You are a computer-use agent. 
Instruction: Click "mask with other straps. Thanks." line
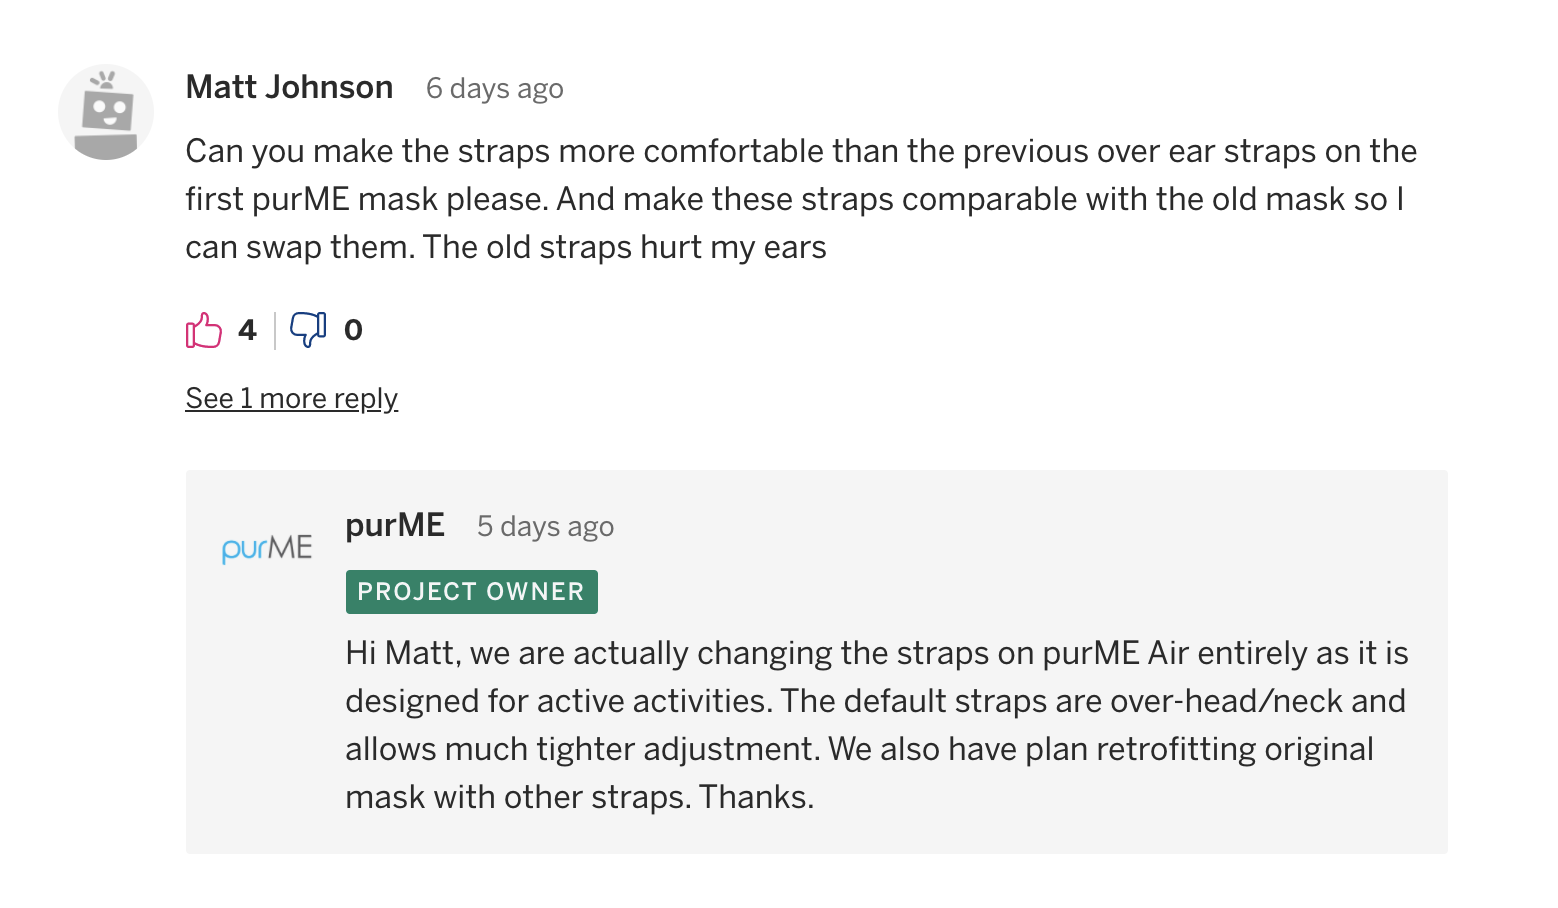tap(580, 797)
